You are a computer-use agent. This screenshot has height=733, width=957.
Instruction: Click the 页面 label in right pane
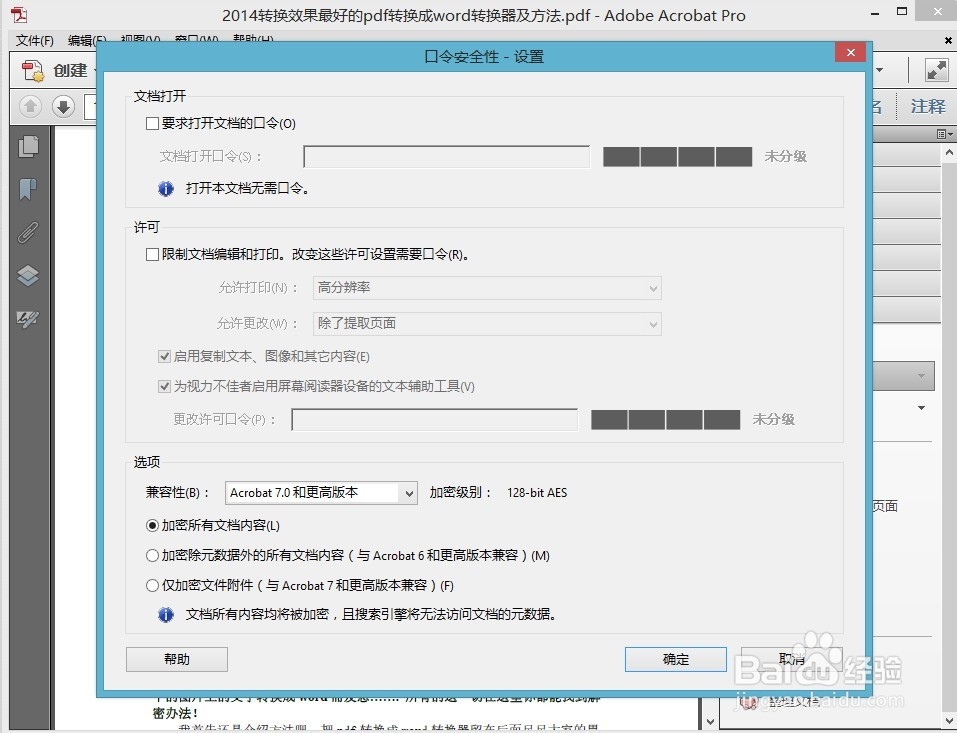pos(885,506)
